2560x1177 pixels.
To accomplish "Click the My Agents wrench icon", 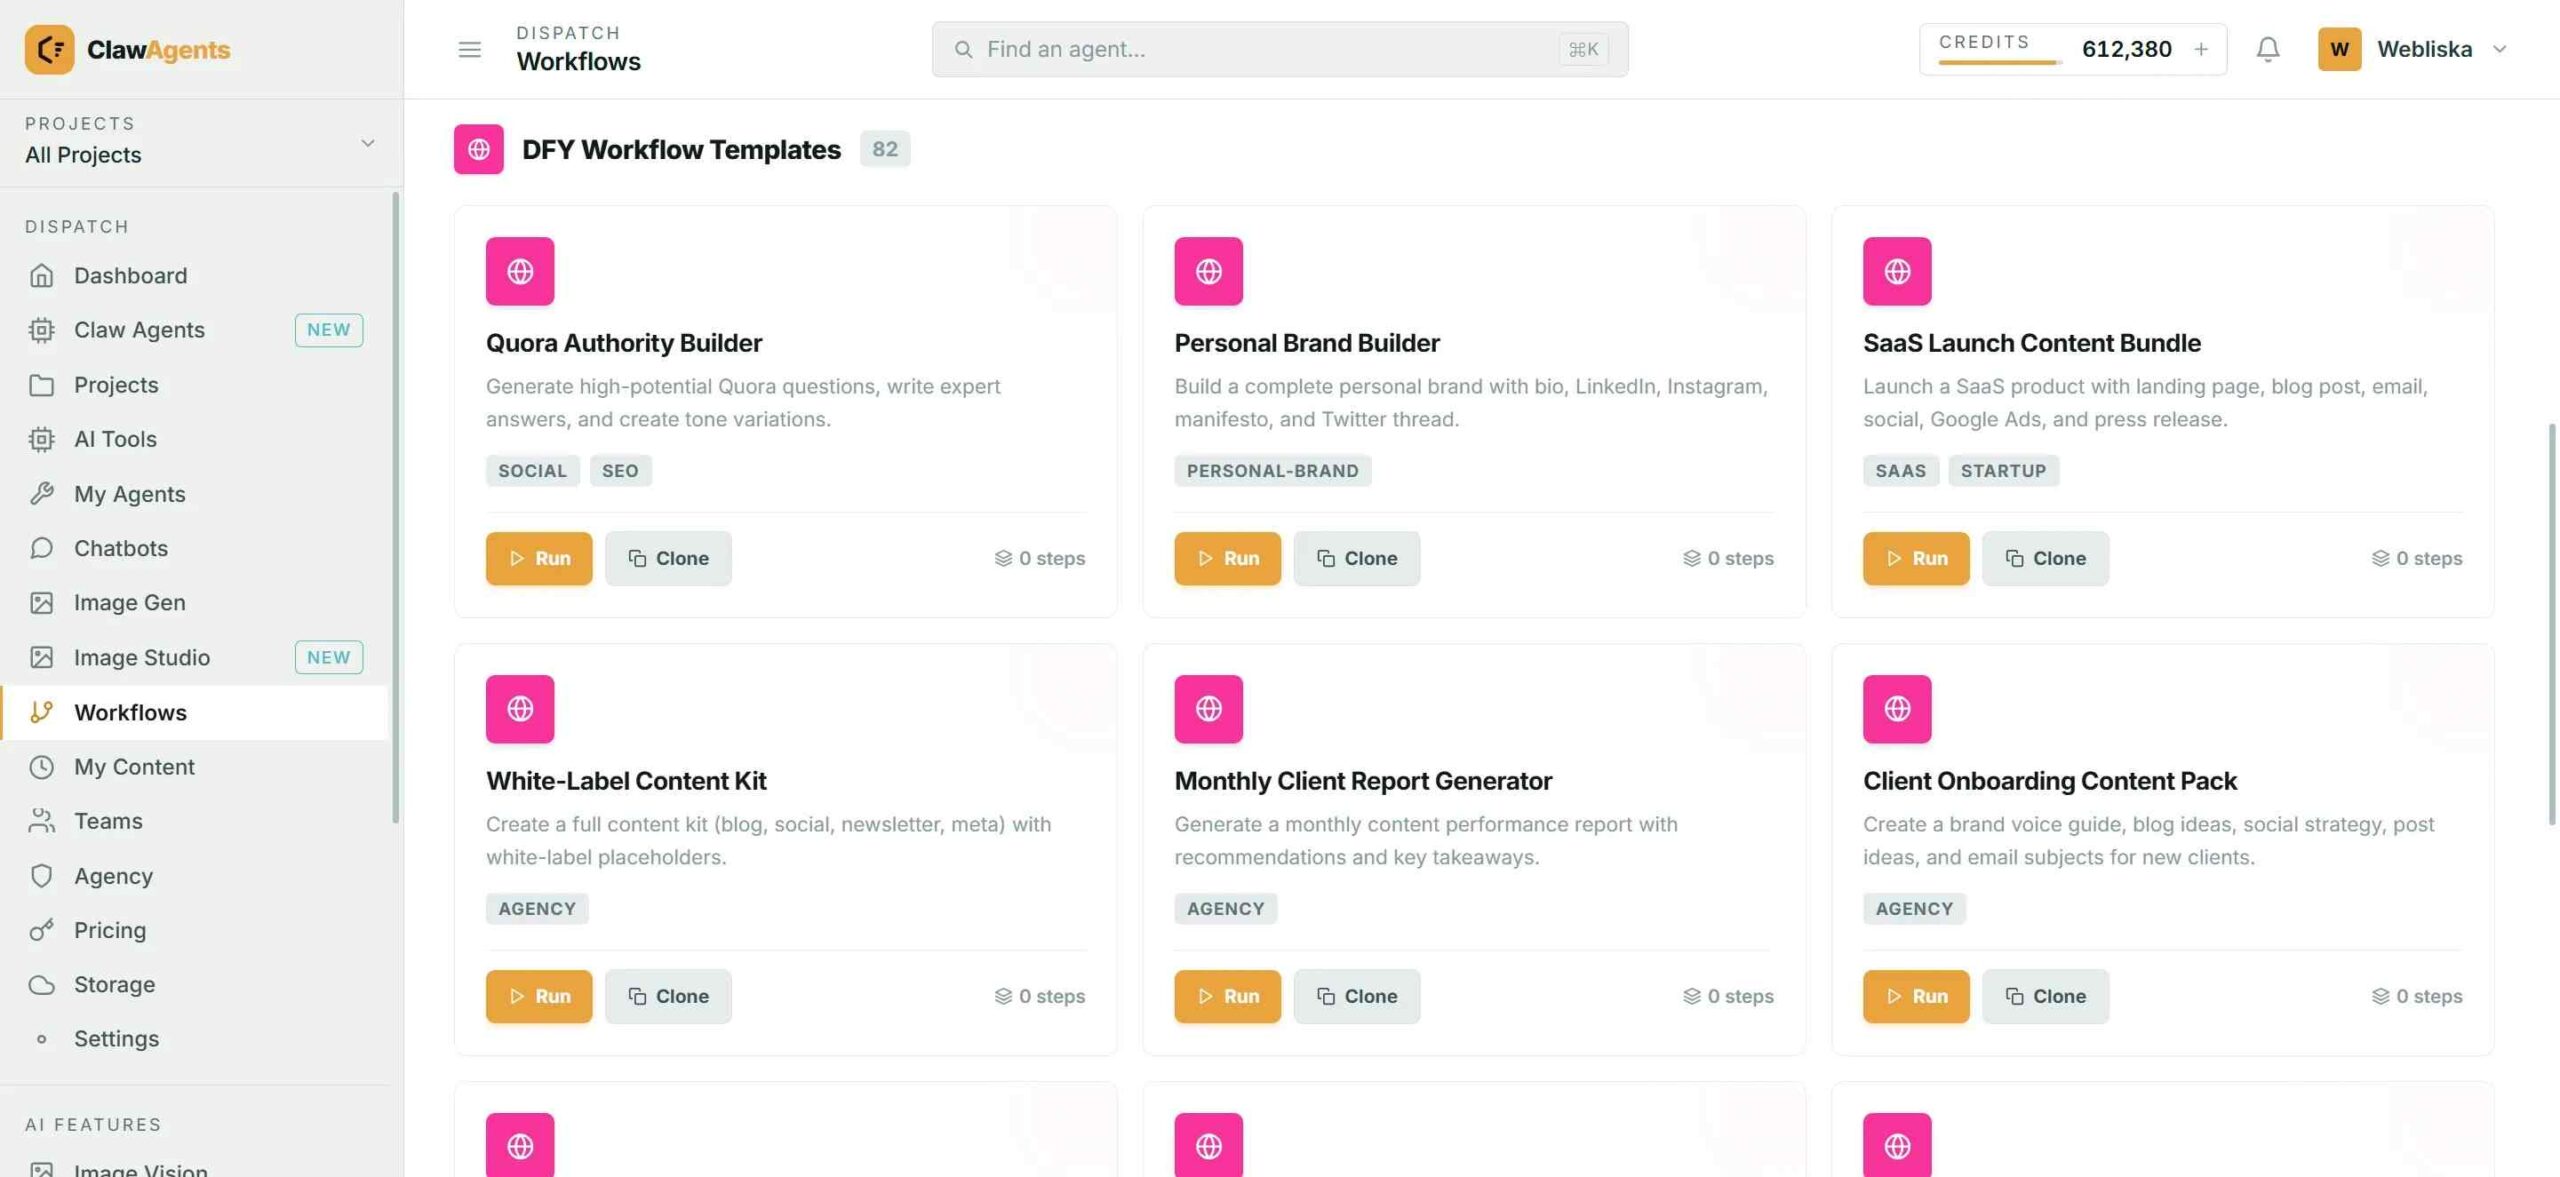I will click(41, 494).
